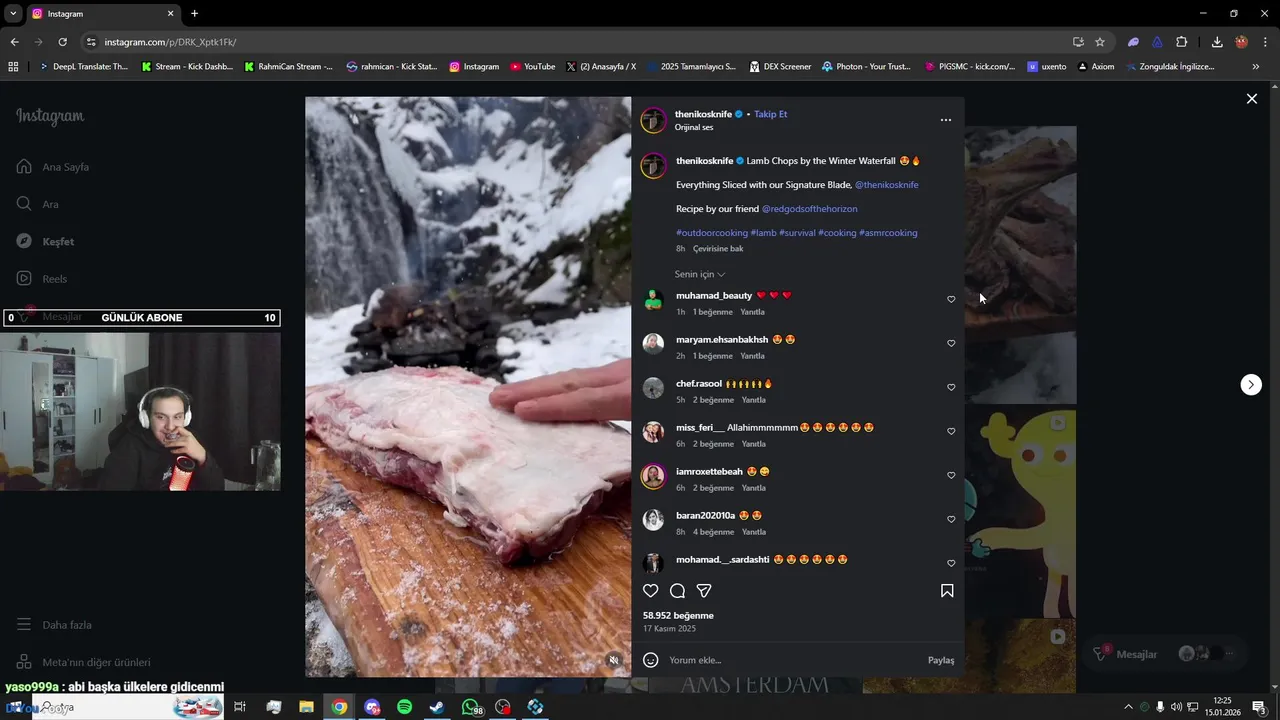Close the post overlay with the X
1280x720 pixels.
pos(1251,99)
